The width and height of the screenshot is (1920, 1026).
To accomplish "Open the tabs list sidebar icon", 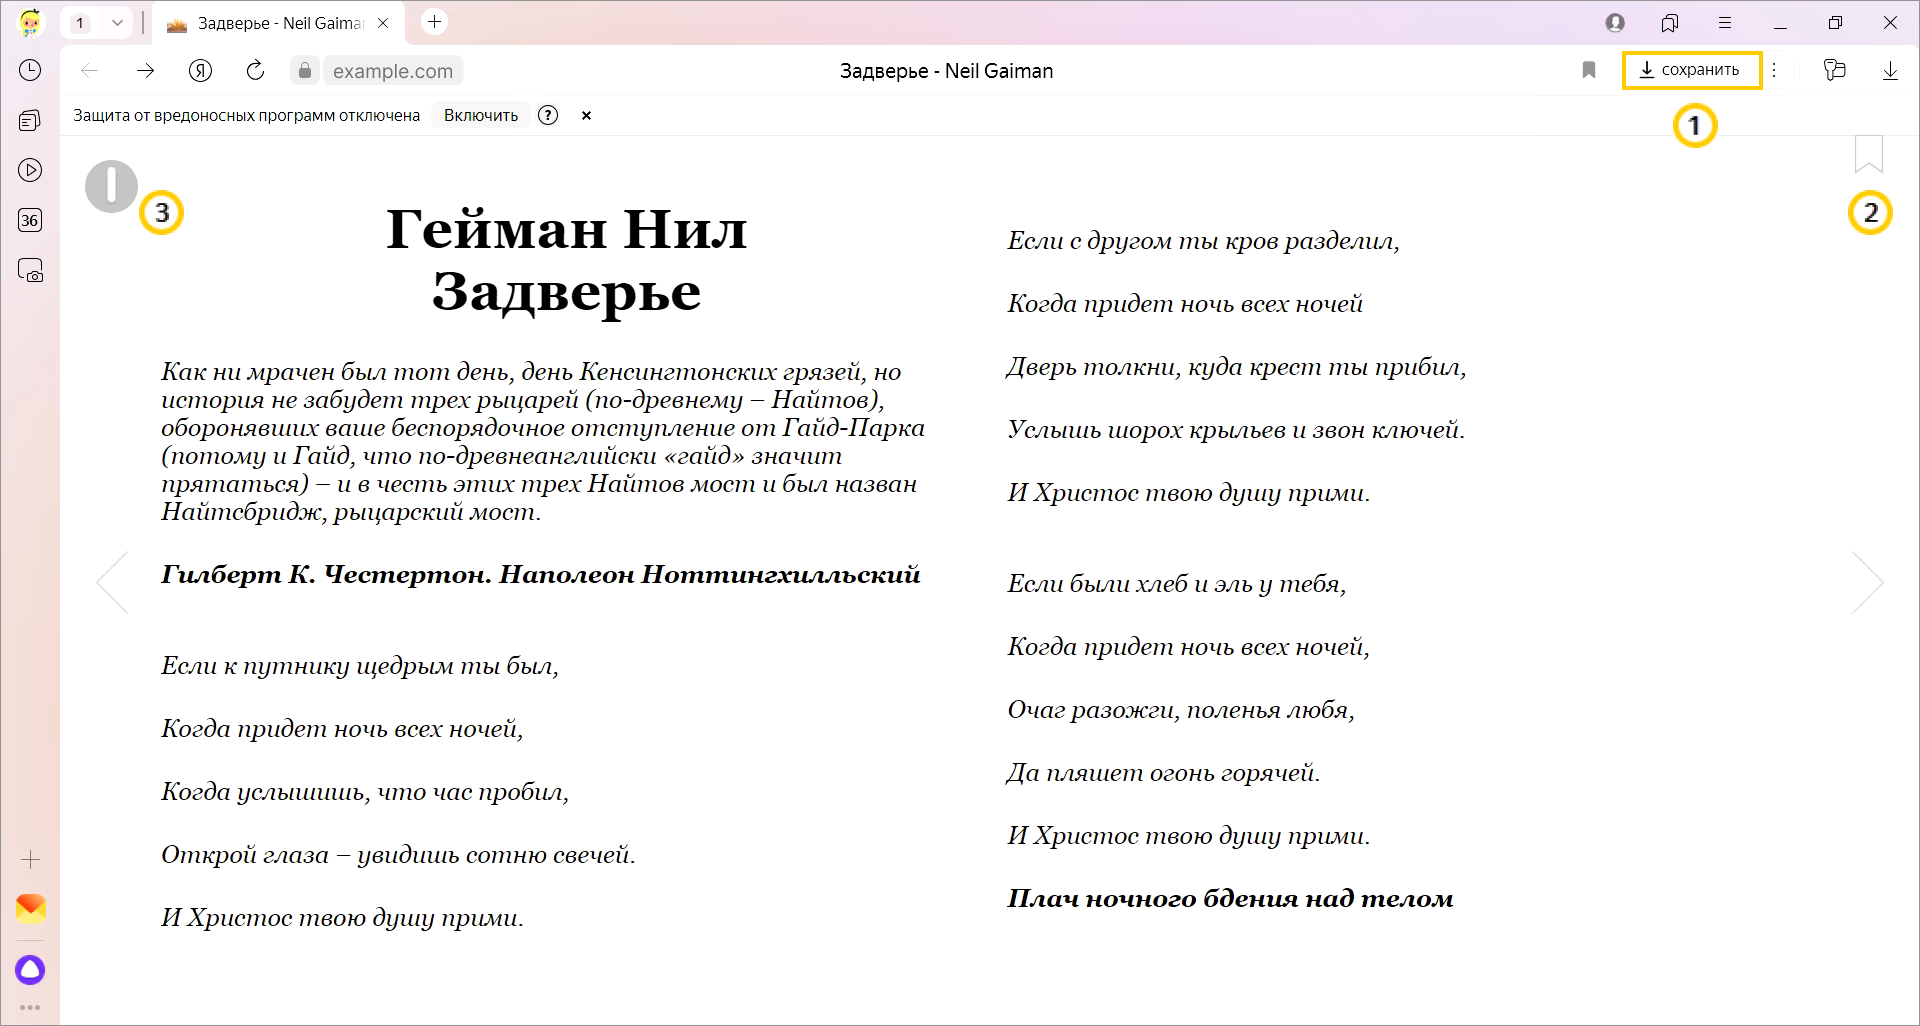I will (x=30, y=121).
